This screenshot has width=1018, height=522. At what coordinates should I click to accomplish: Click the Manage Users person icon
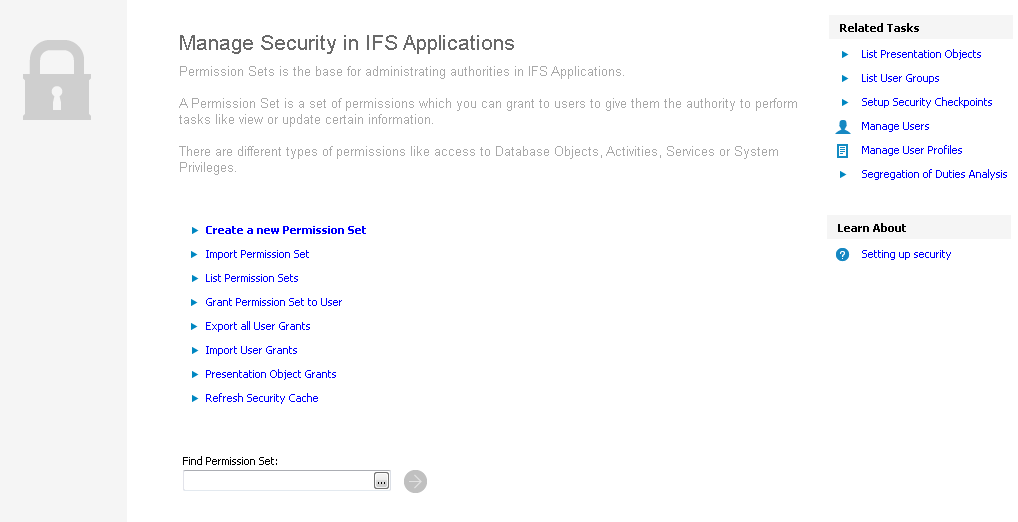point(842,127)
